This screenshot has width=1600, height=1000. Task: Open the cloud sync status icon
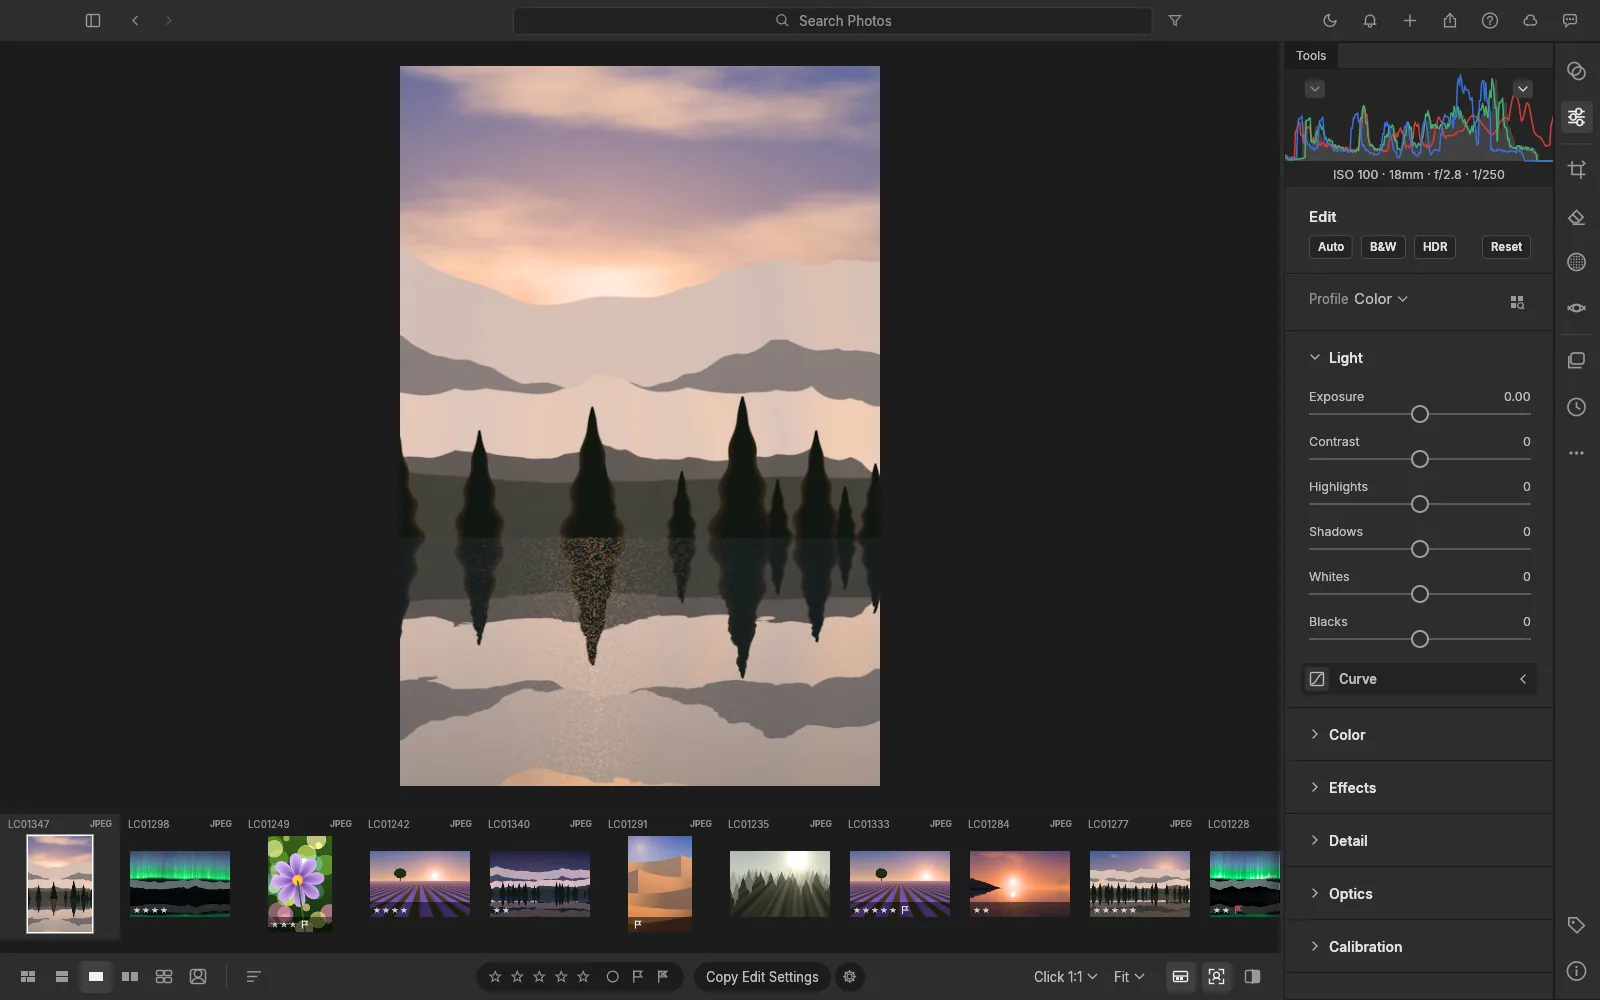tap(1530, 20)
